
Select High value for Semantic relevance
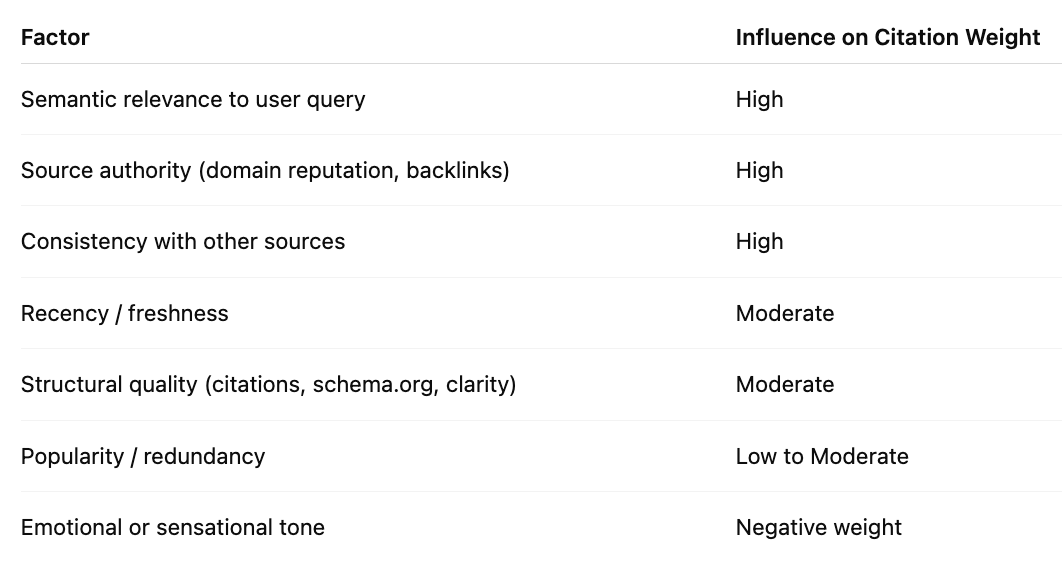759,100
